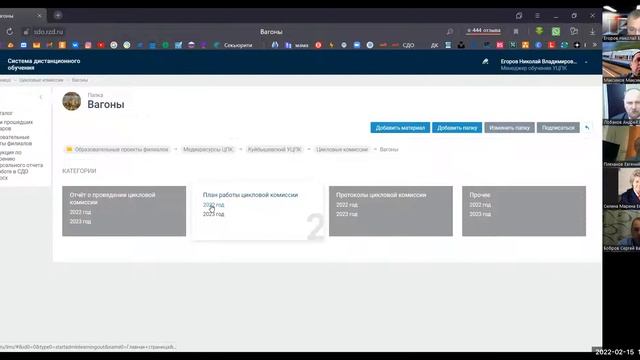Click the pen icon beside user name
The image size is (640, 360).
[x=485, y=62]
